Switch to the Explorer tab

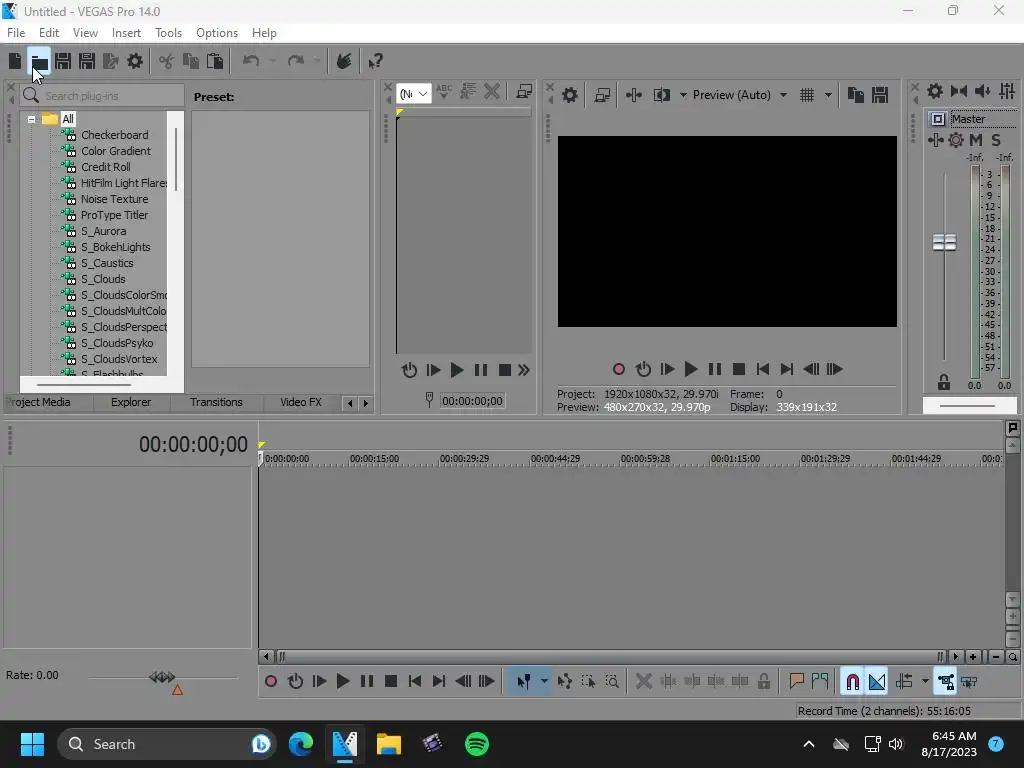coord(131,402)
